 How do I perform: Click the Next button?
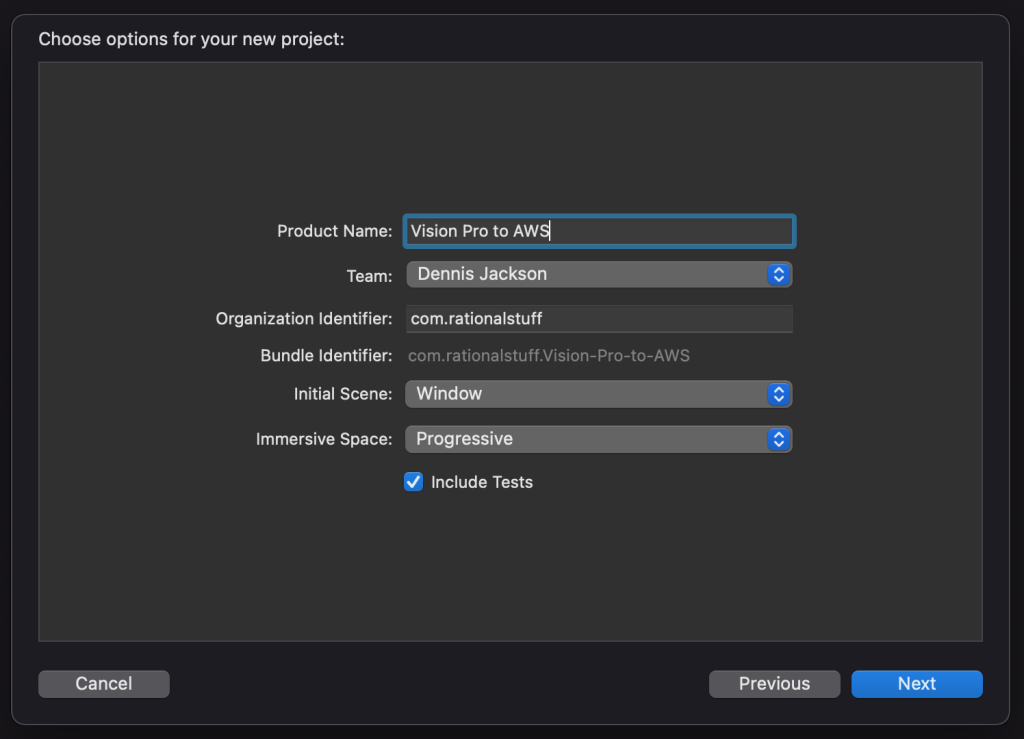click(916, 683)
